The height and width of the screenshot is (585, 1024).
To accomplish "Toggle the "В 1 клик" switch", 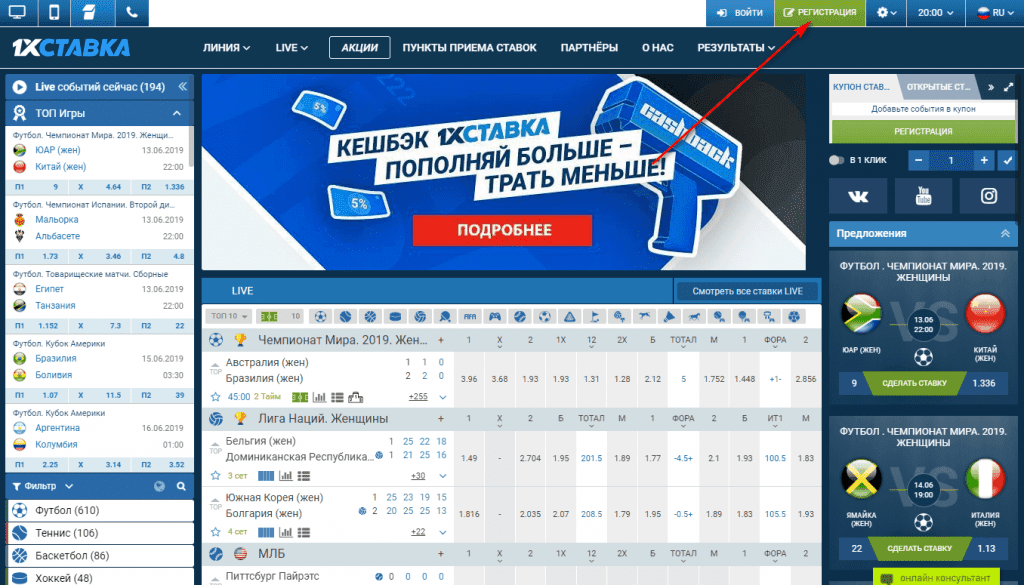I will tap(837, 160).
